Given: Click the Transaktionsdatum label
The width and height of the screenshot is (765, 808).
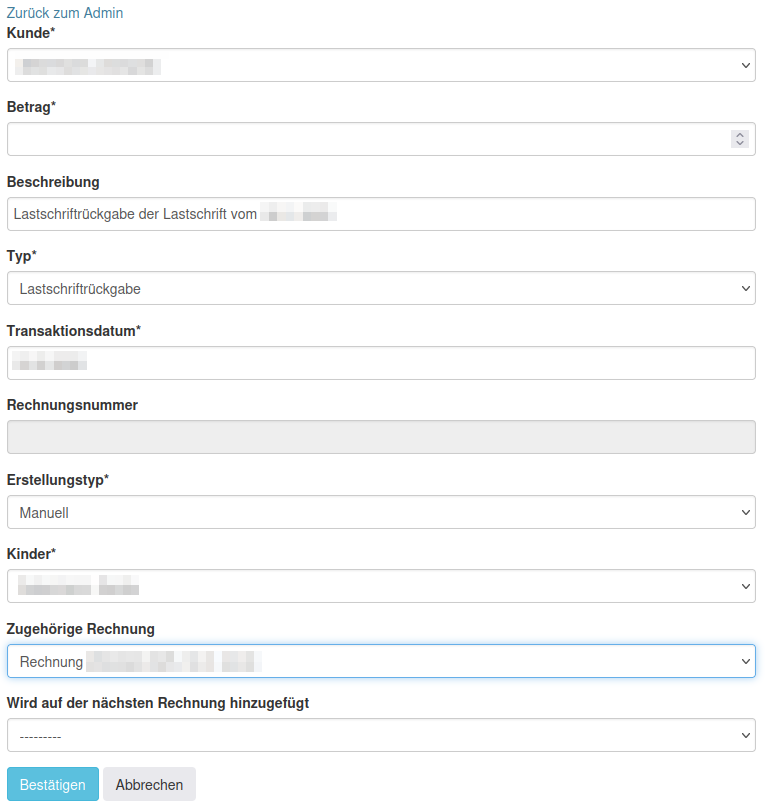Looking at the screenshot, I should point(73,331).
